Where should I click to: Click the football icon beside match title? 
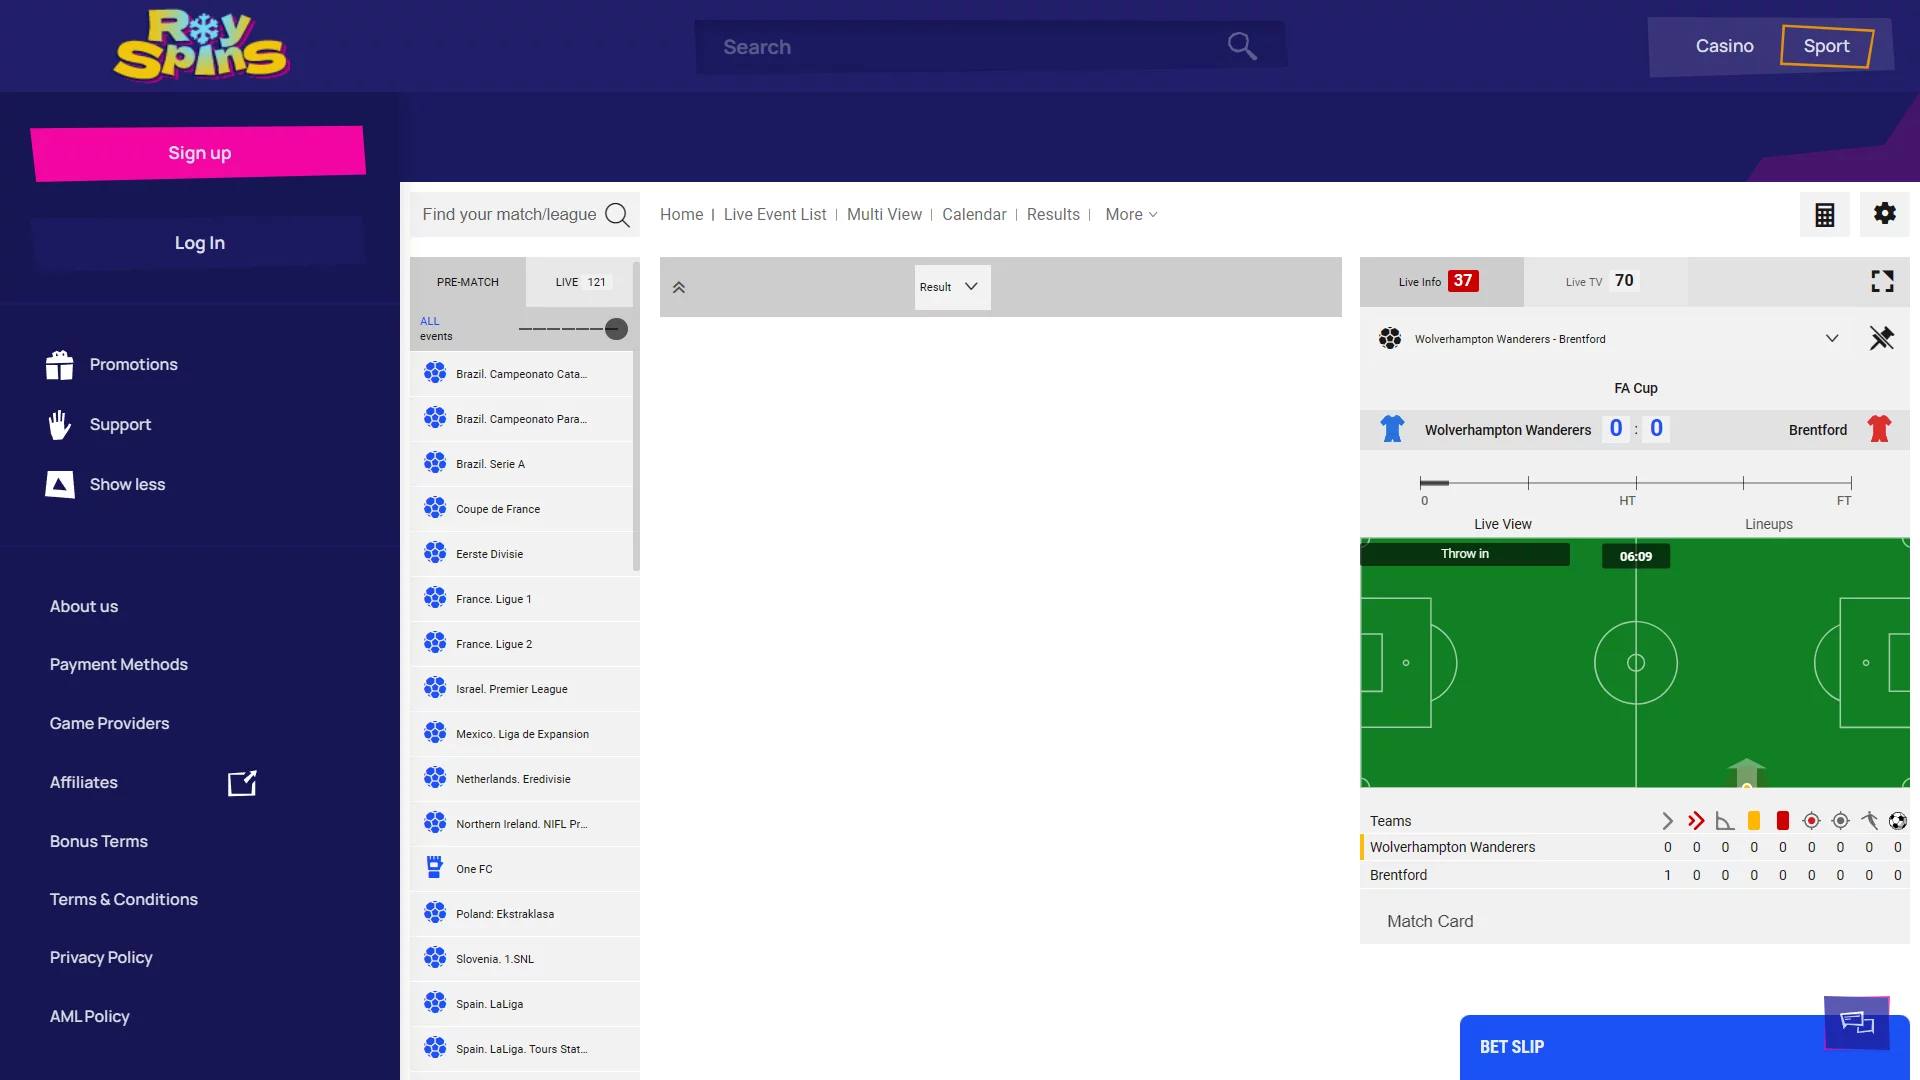1390,339
